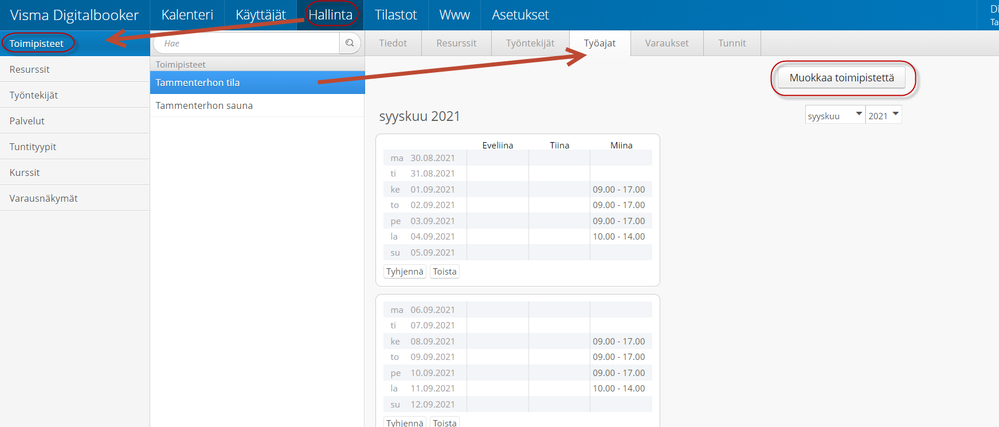Open the syyskuu month dropdown
Image resolution: width=999 pixels, height=427 pixels.
(x=835, y=115)
